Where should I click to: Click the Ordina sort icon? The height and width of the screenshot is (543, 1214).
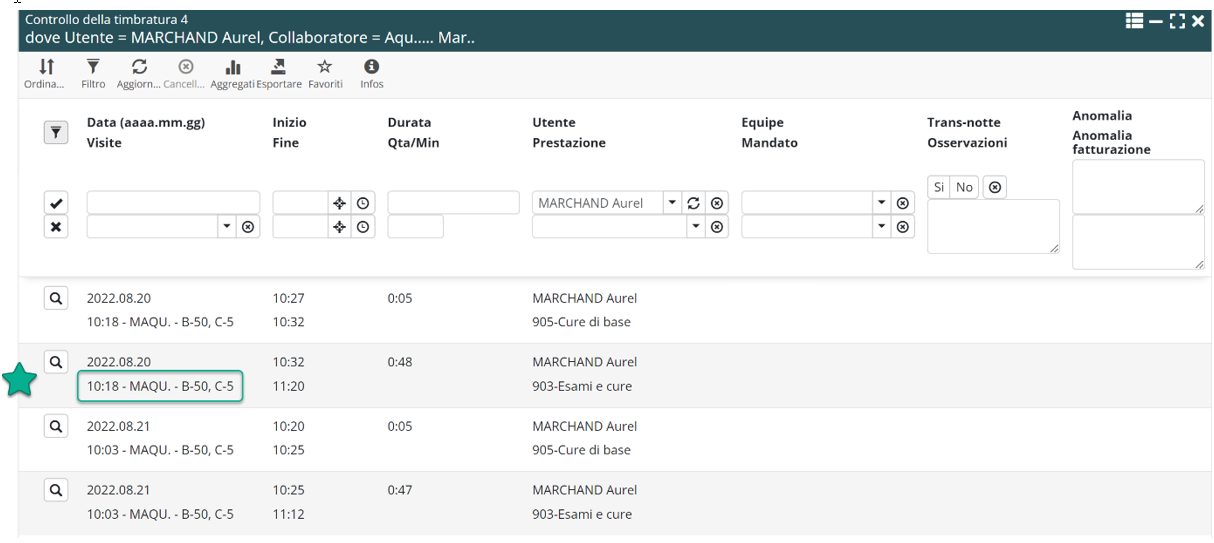pos(46,68)
